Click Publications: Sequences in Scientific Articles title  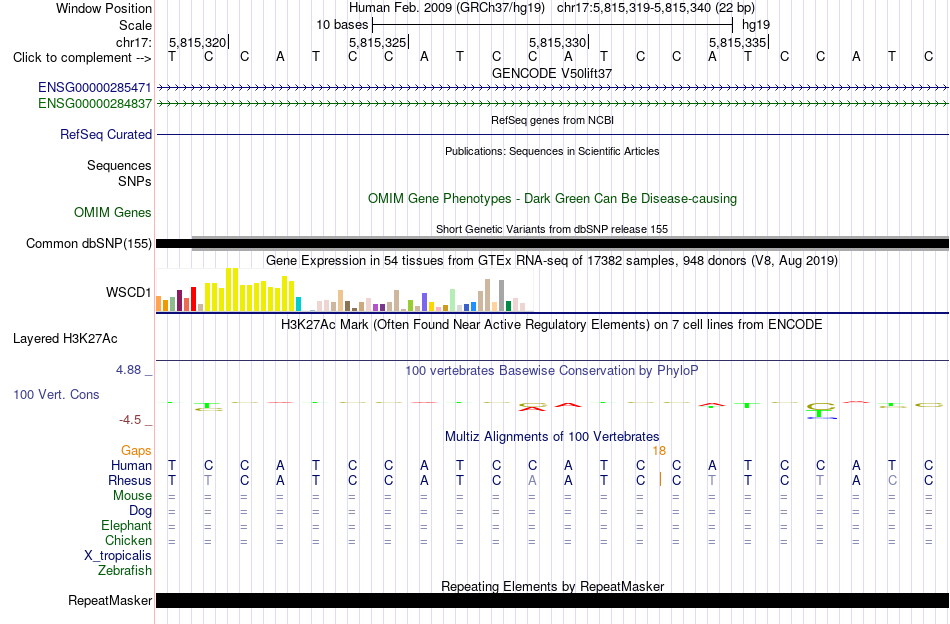pos(552,151)
